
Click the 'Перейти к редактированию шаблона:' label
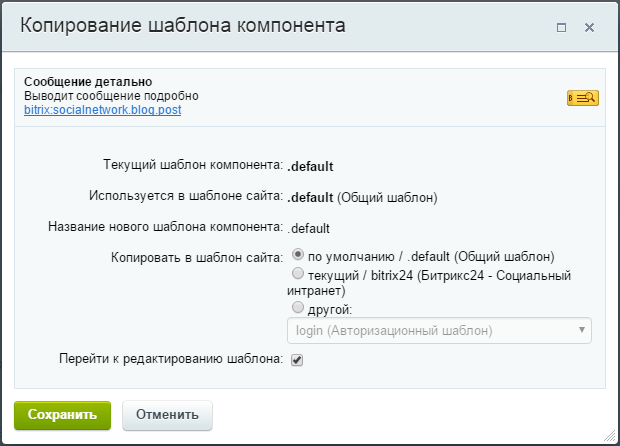171,359
